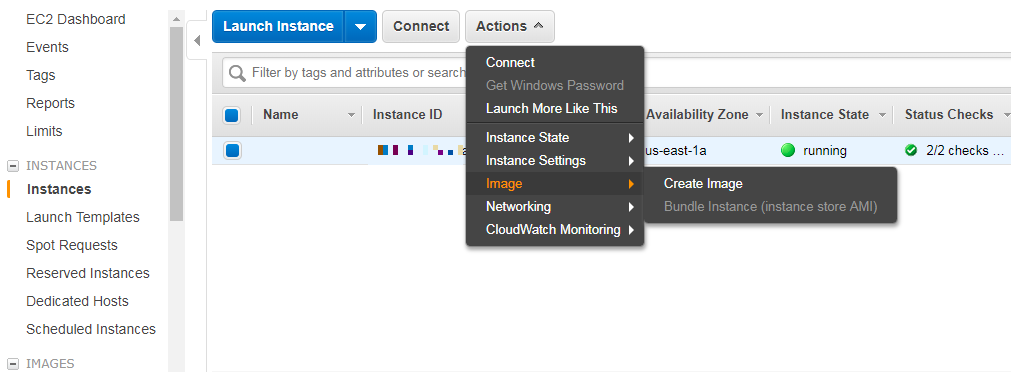Click the green checkmark status icon
Screen dimensions: 1011x372
[911, 151]
